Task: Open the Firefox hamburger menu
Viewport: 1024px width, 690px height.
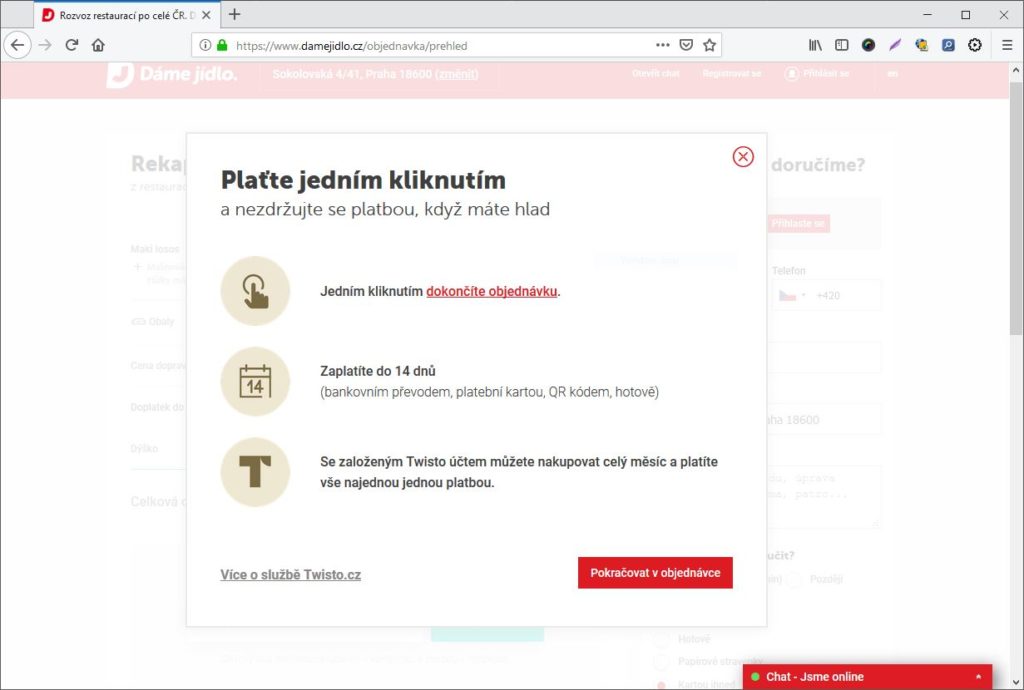Action: pos(1007,45)
